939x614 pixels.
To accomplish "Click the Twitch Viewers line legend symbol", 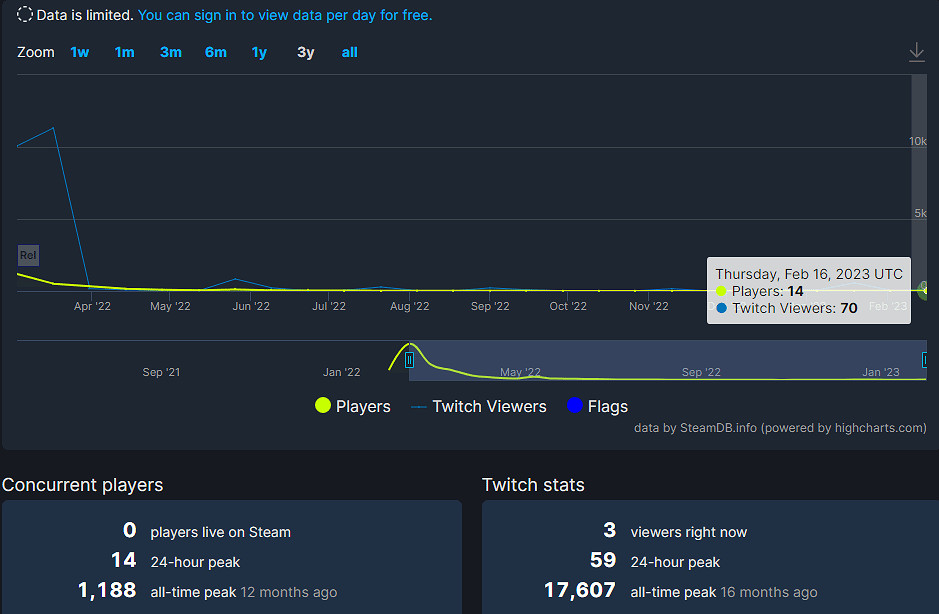I will click(x=418, y=406).
